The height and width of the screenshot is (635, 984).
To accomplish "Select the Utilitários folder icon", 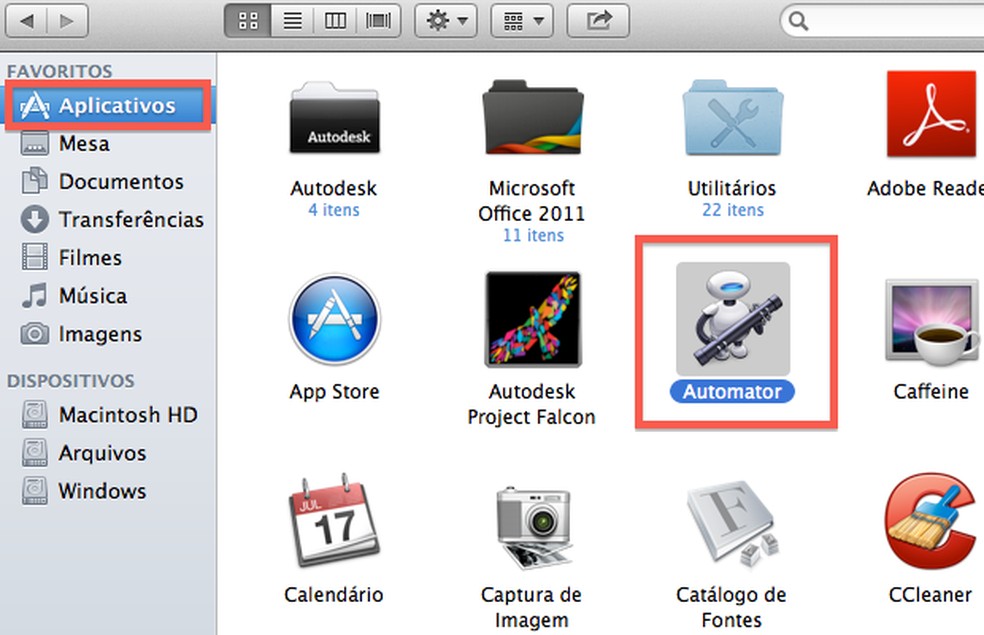I will (732, 117).
